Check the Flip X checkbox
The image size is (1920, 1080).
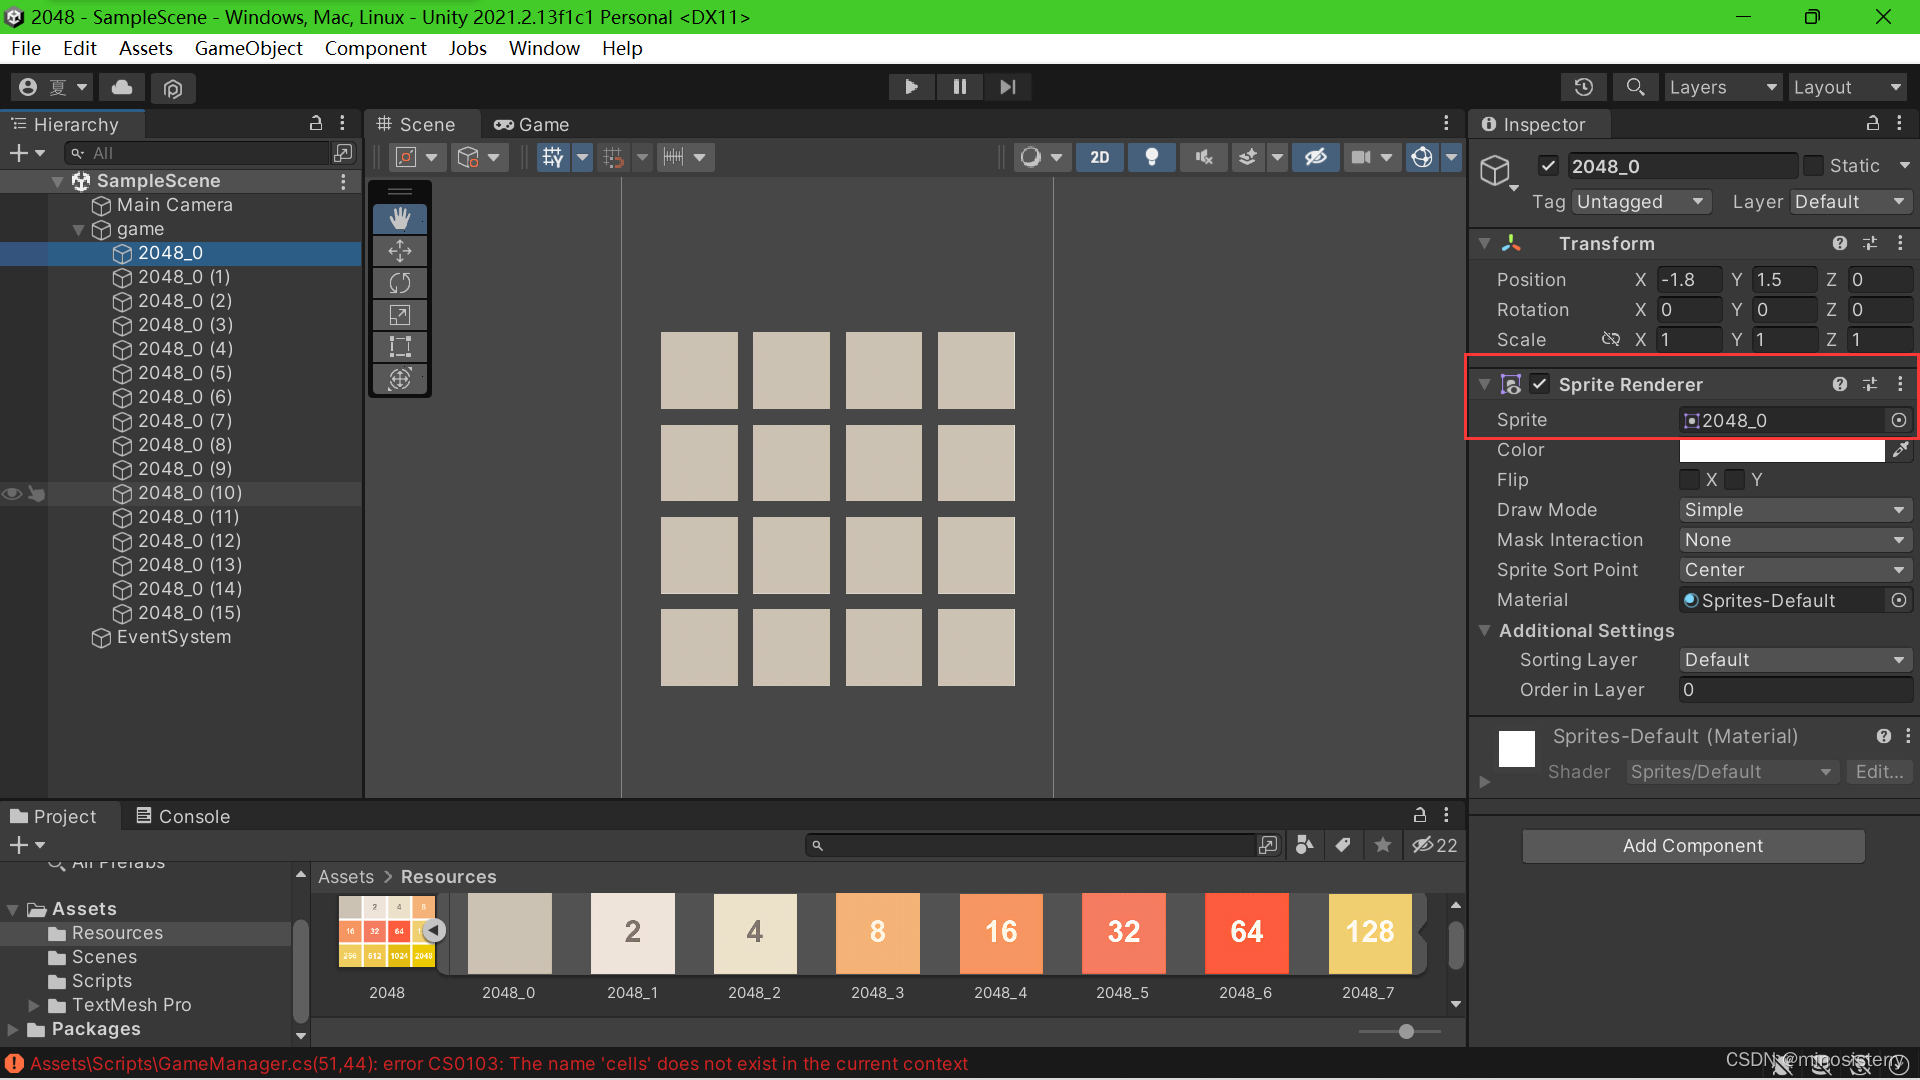tap(1690, 480)
